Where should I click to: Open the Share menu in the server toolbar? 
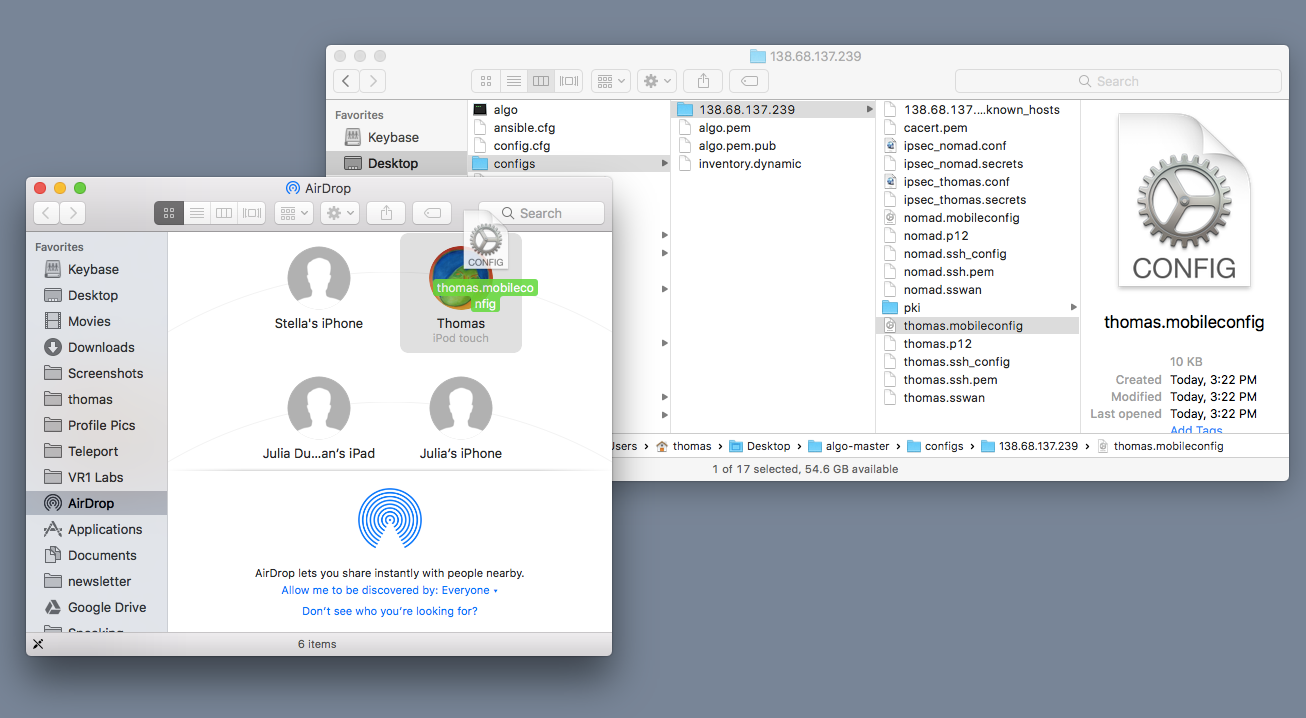tap(703, 81)
